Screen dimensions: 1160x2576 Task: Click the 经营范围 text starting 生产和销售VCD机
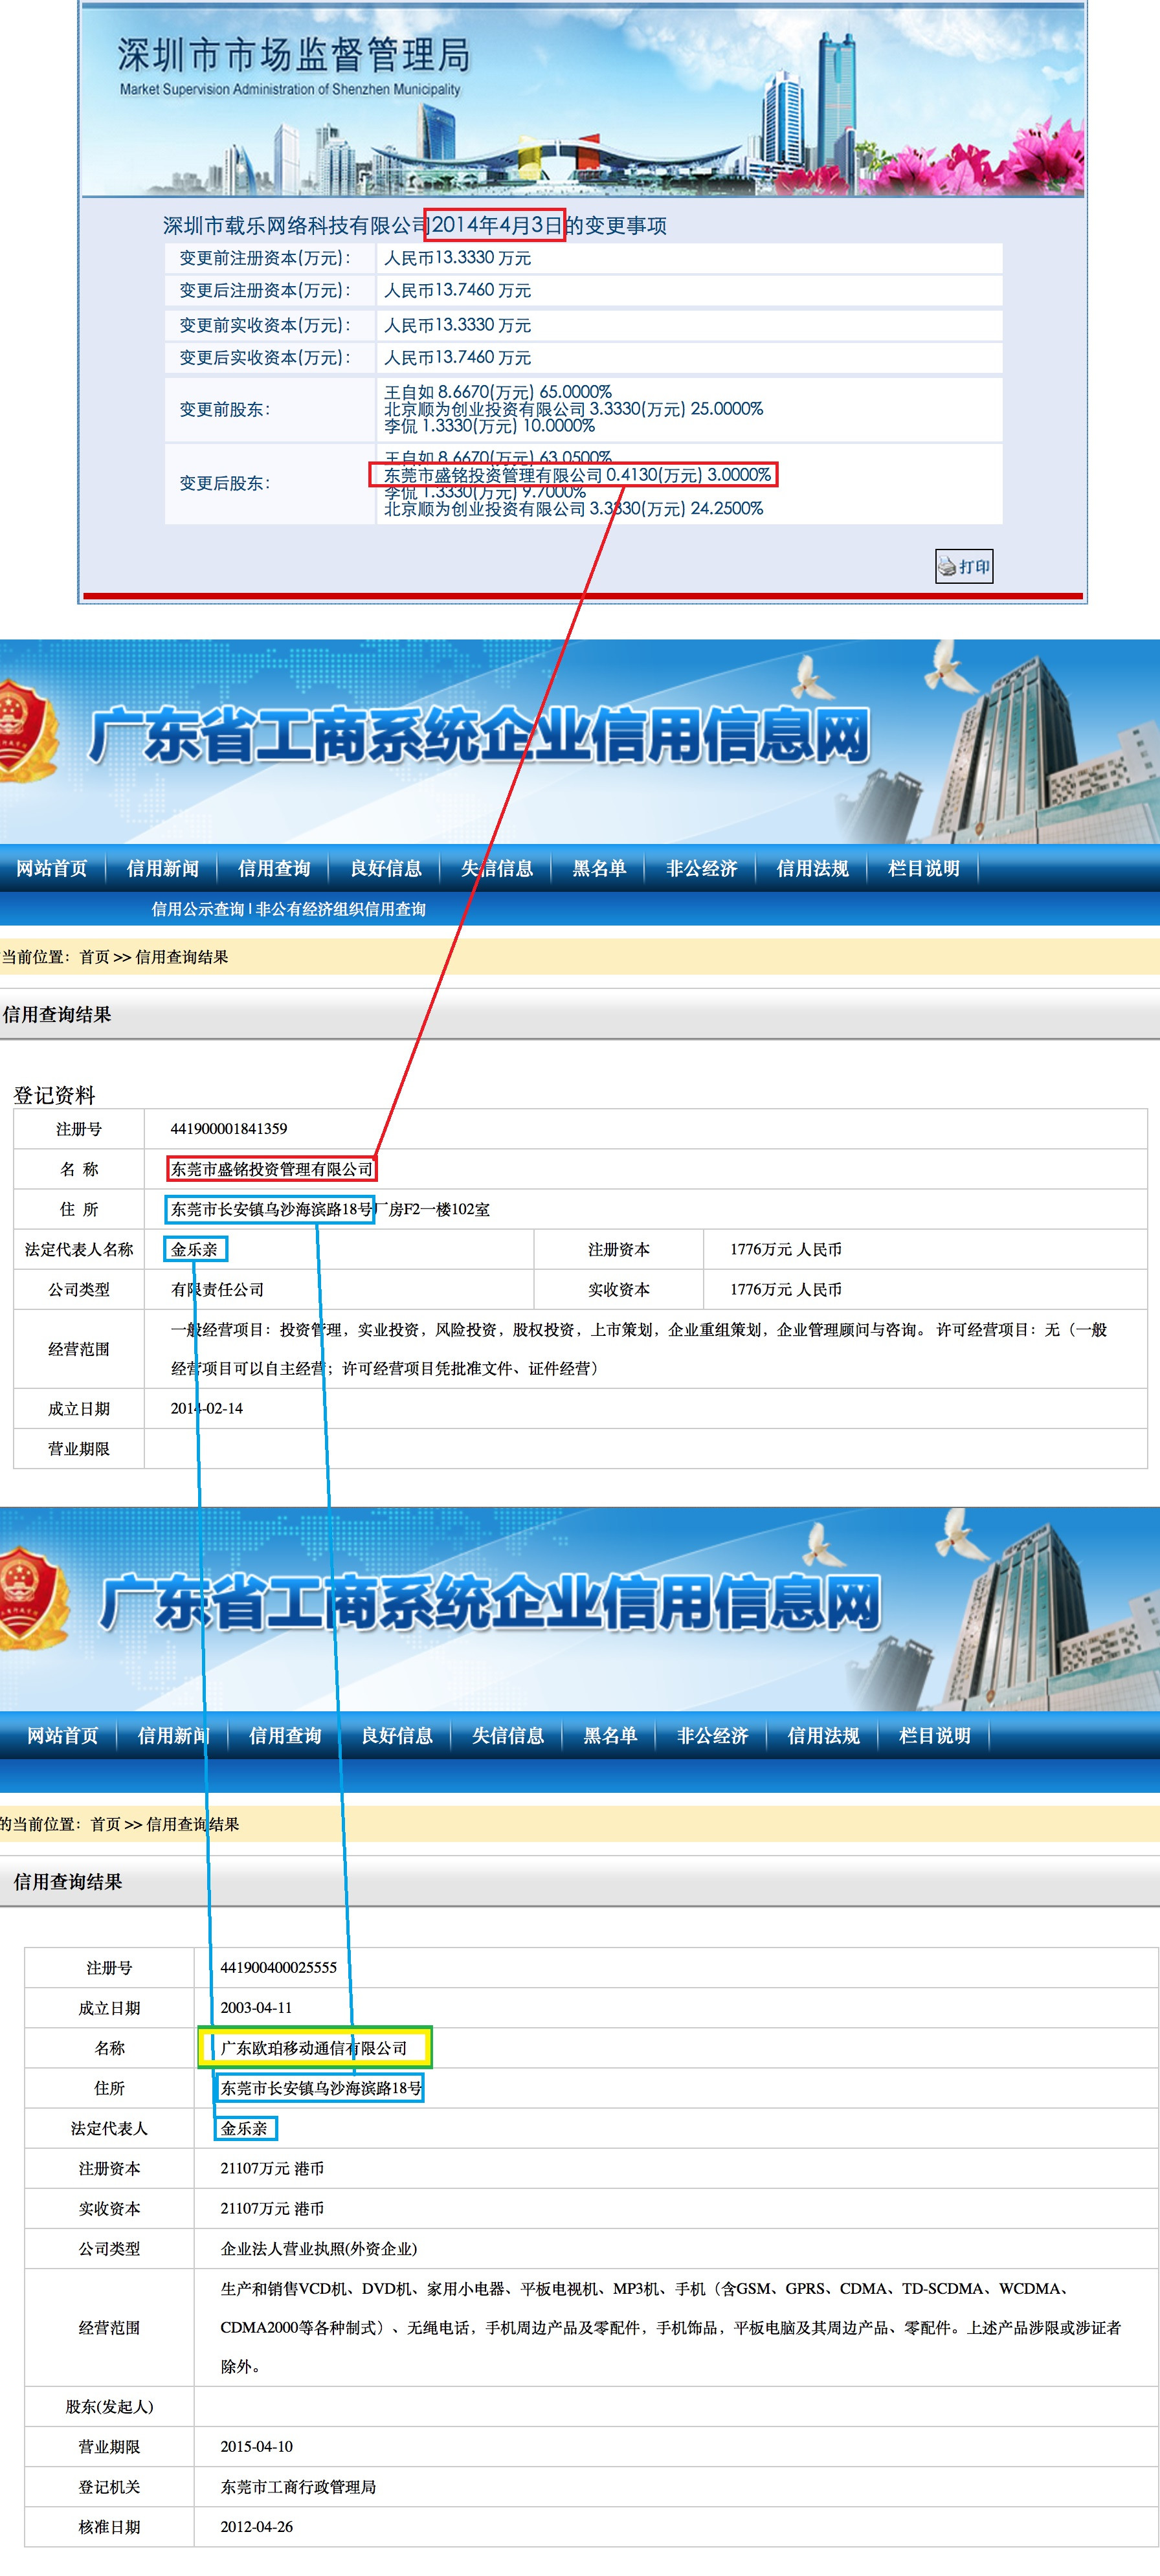point(670,2327)
